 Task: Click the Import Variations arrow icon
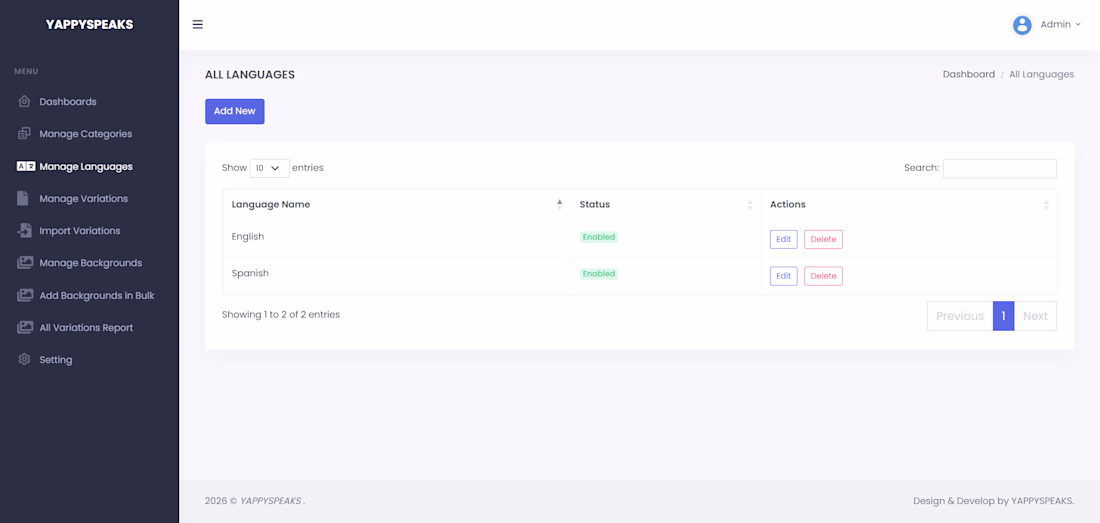point(25,230)
